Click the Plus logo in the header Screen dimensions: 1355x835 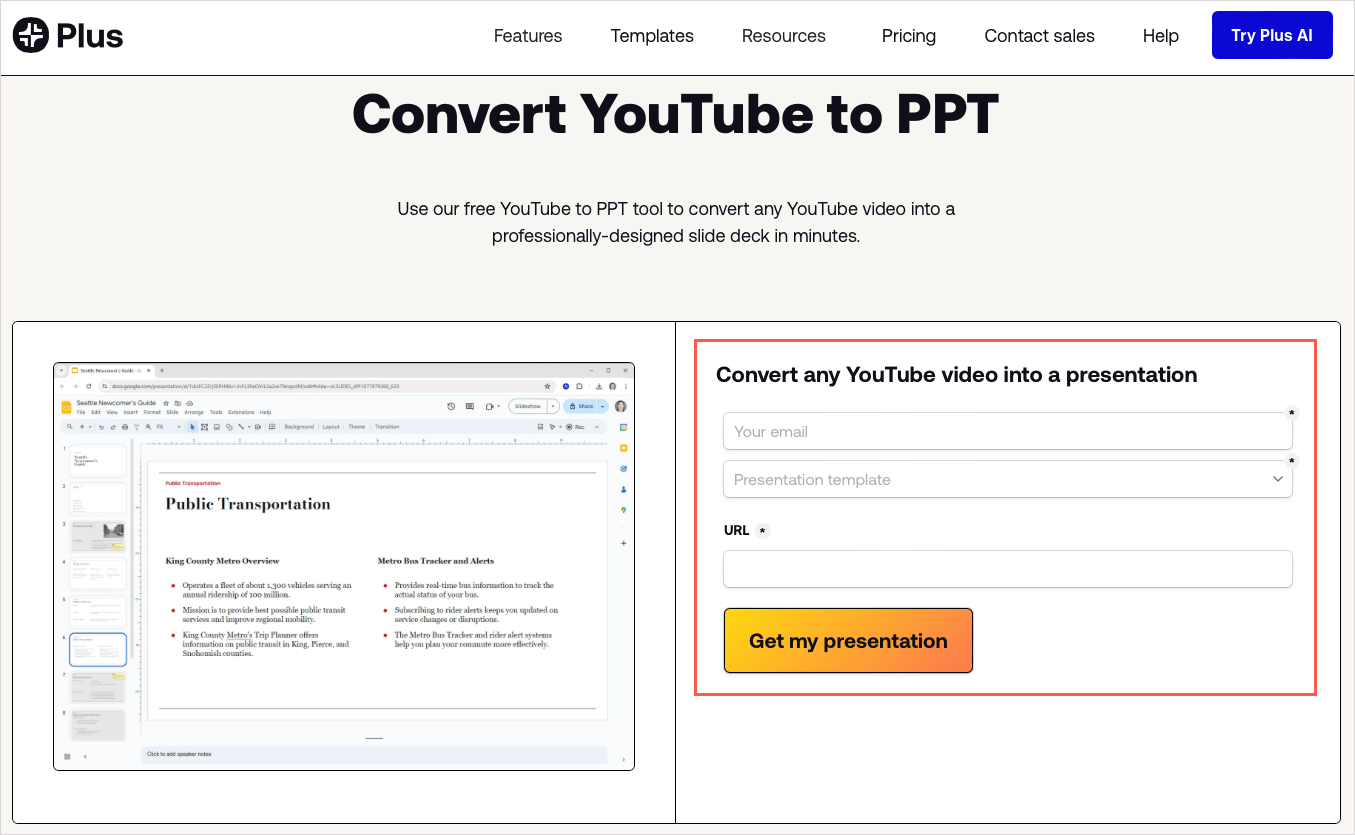68,36
